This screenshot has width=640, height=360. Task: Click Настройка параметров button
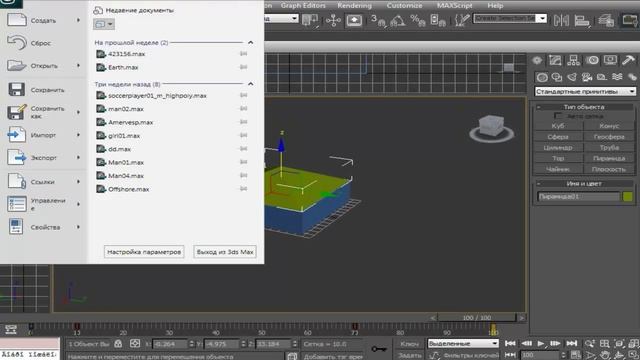click(144, 252)
